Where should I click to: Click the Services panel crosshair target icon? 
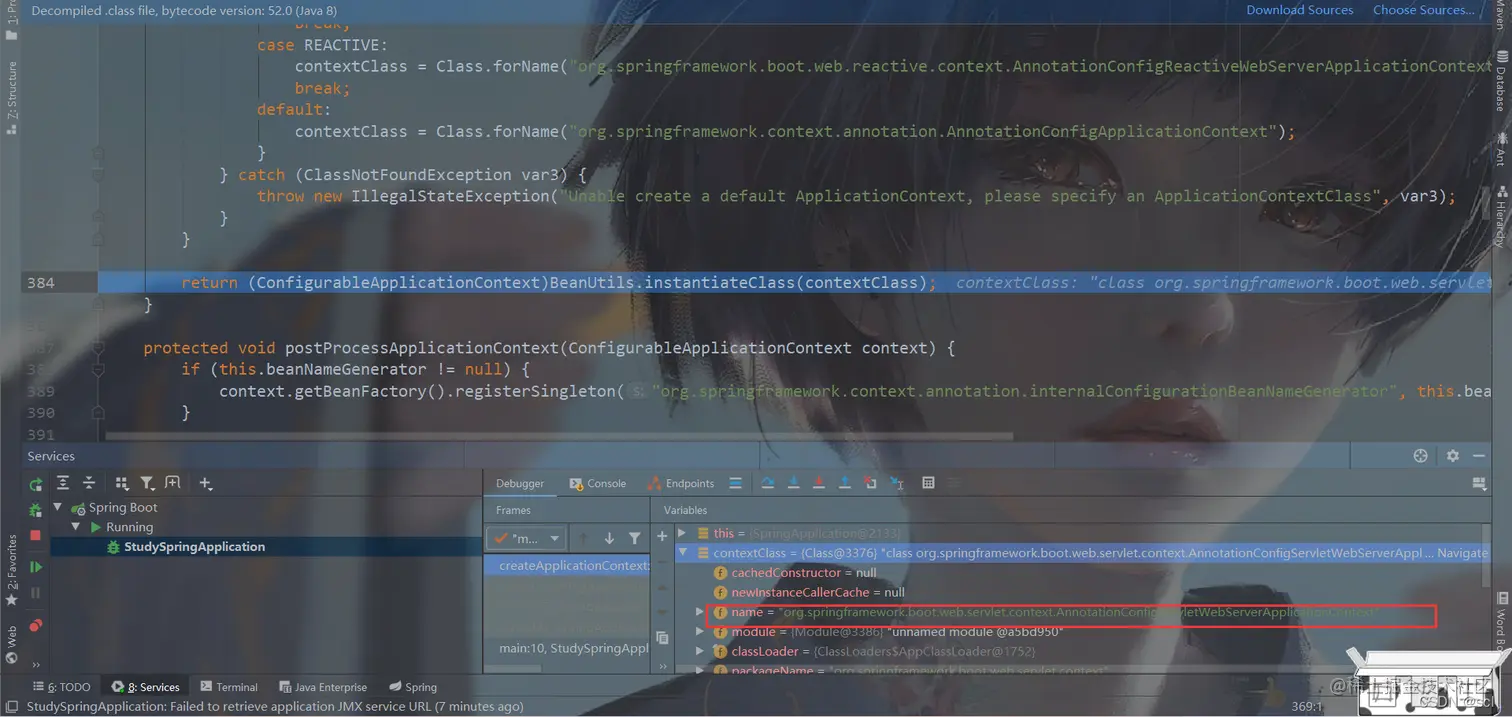coord(1420,456)
